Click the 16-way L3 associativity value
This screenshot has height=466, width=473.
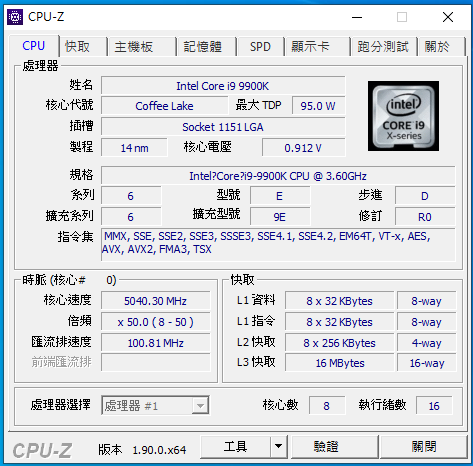tap(427, 363)
